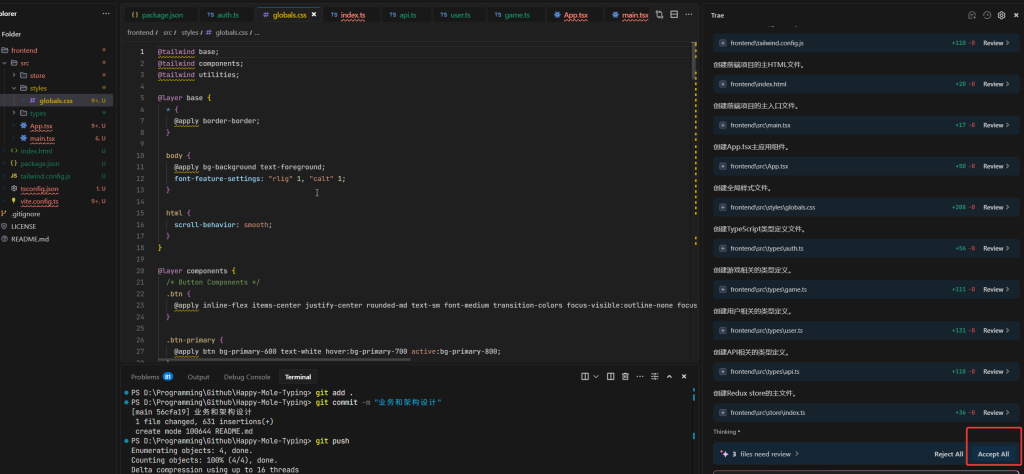Expand the files need review list
The width and height of the screenshot is (1024, 474).
point(797,454)
